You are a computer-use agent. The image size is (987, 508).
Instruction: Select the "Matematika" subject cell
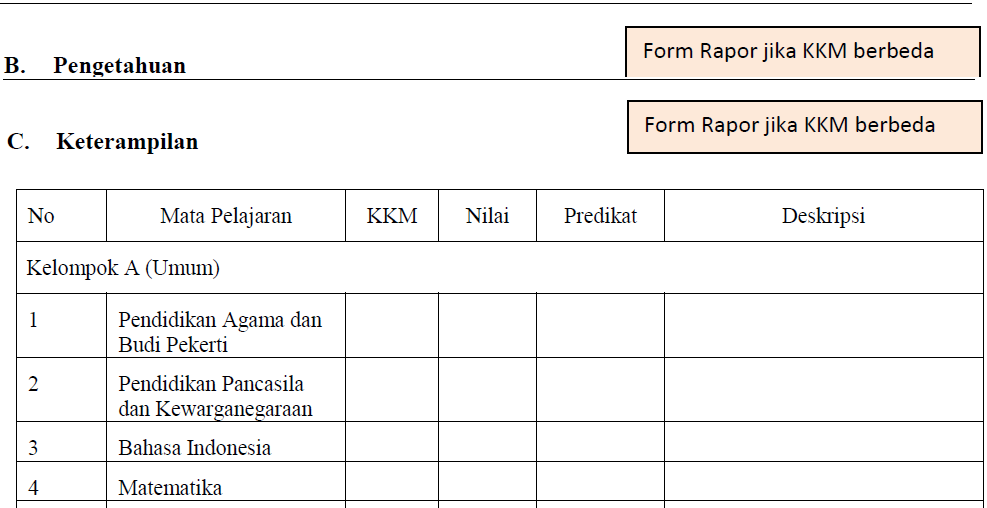(170, 488)
